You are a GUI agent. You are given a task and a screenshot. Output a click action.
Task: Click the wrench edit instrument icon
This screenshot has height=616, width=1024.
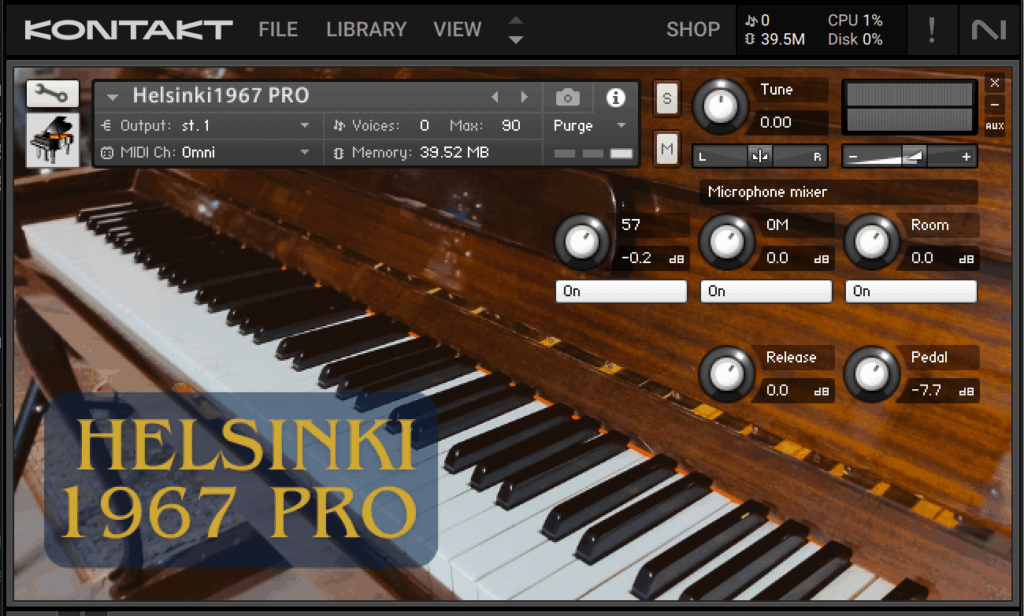(x=52, y=94)
